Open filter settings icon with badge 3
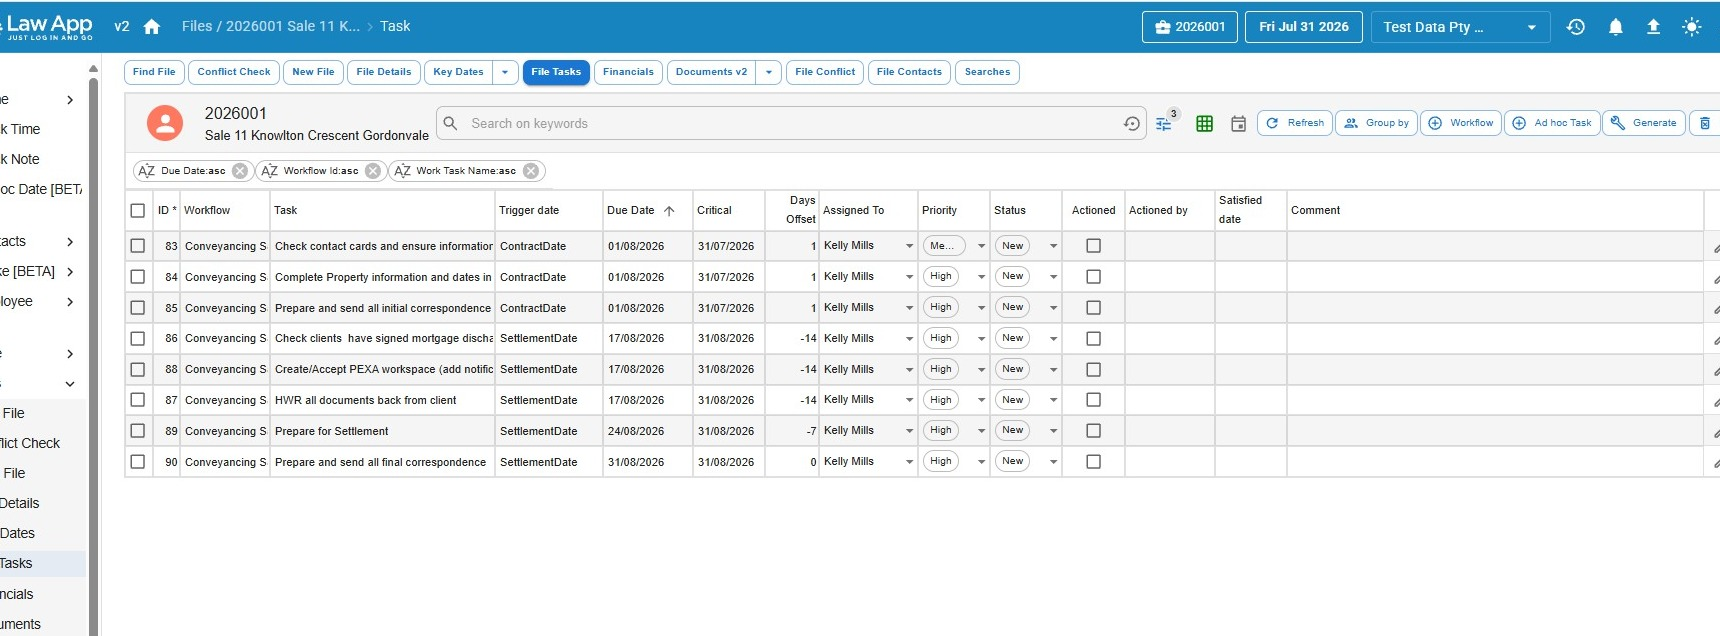Image resolution: width=1720 pixels, height=636 pixels. 1164,124
